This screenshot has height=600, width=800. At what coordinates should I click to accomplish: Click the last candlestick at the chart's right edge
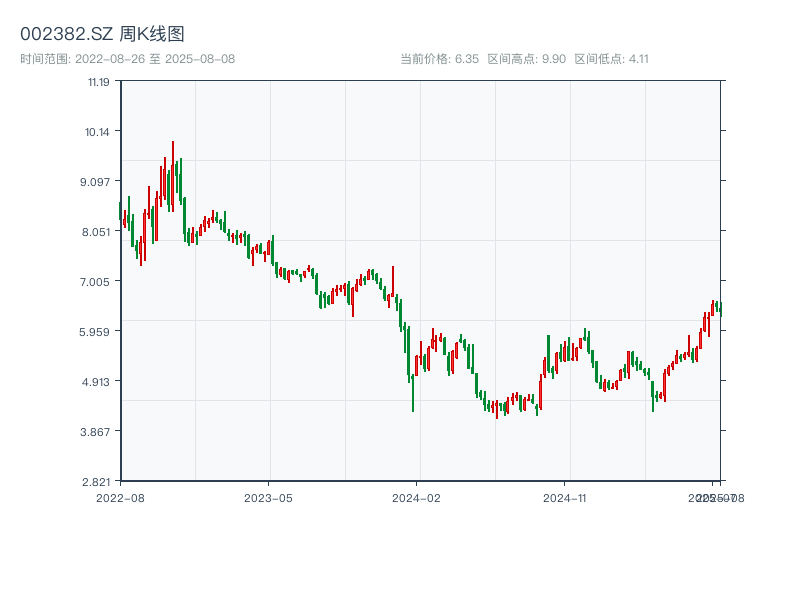pyautogui.click(x=720, y=308)
